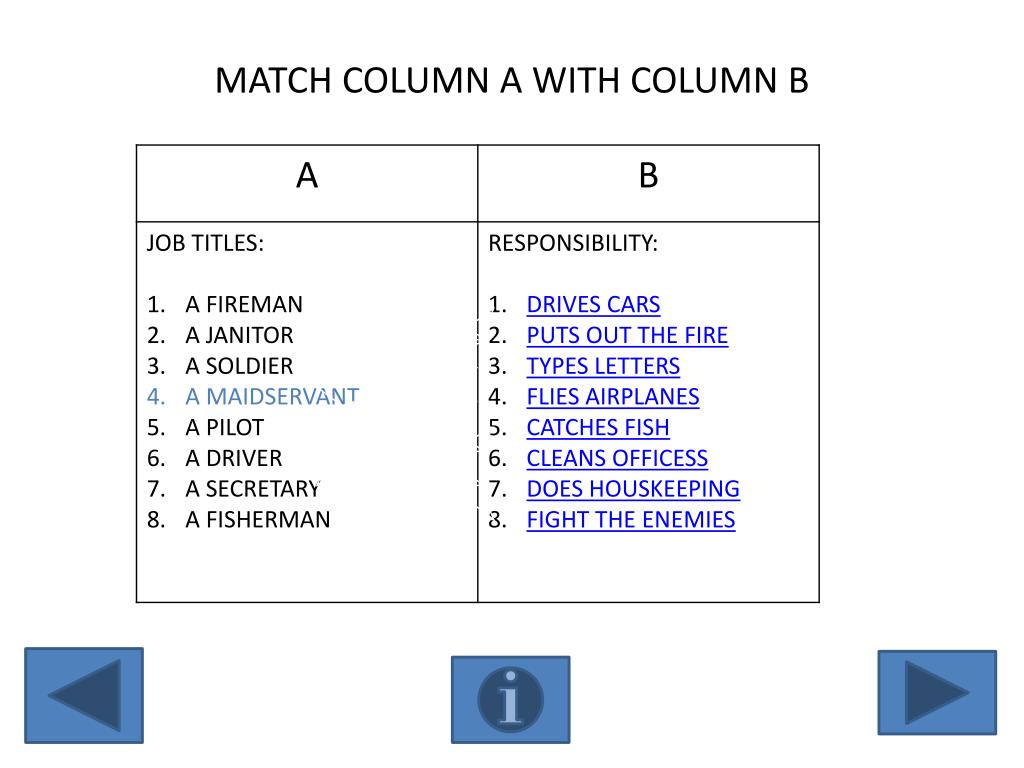Click A FISHERMAN in column A
Viewport: 1024px width, 768px height.
(257, 519)
